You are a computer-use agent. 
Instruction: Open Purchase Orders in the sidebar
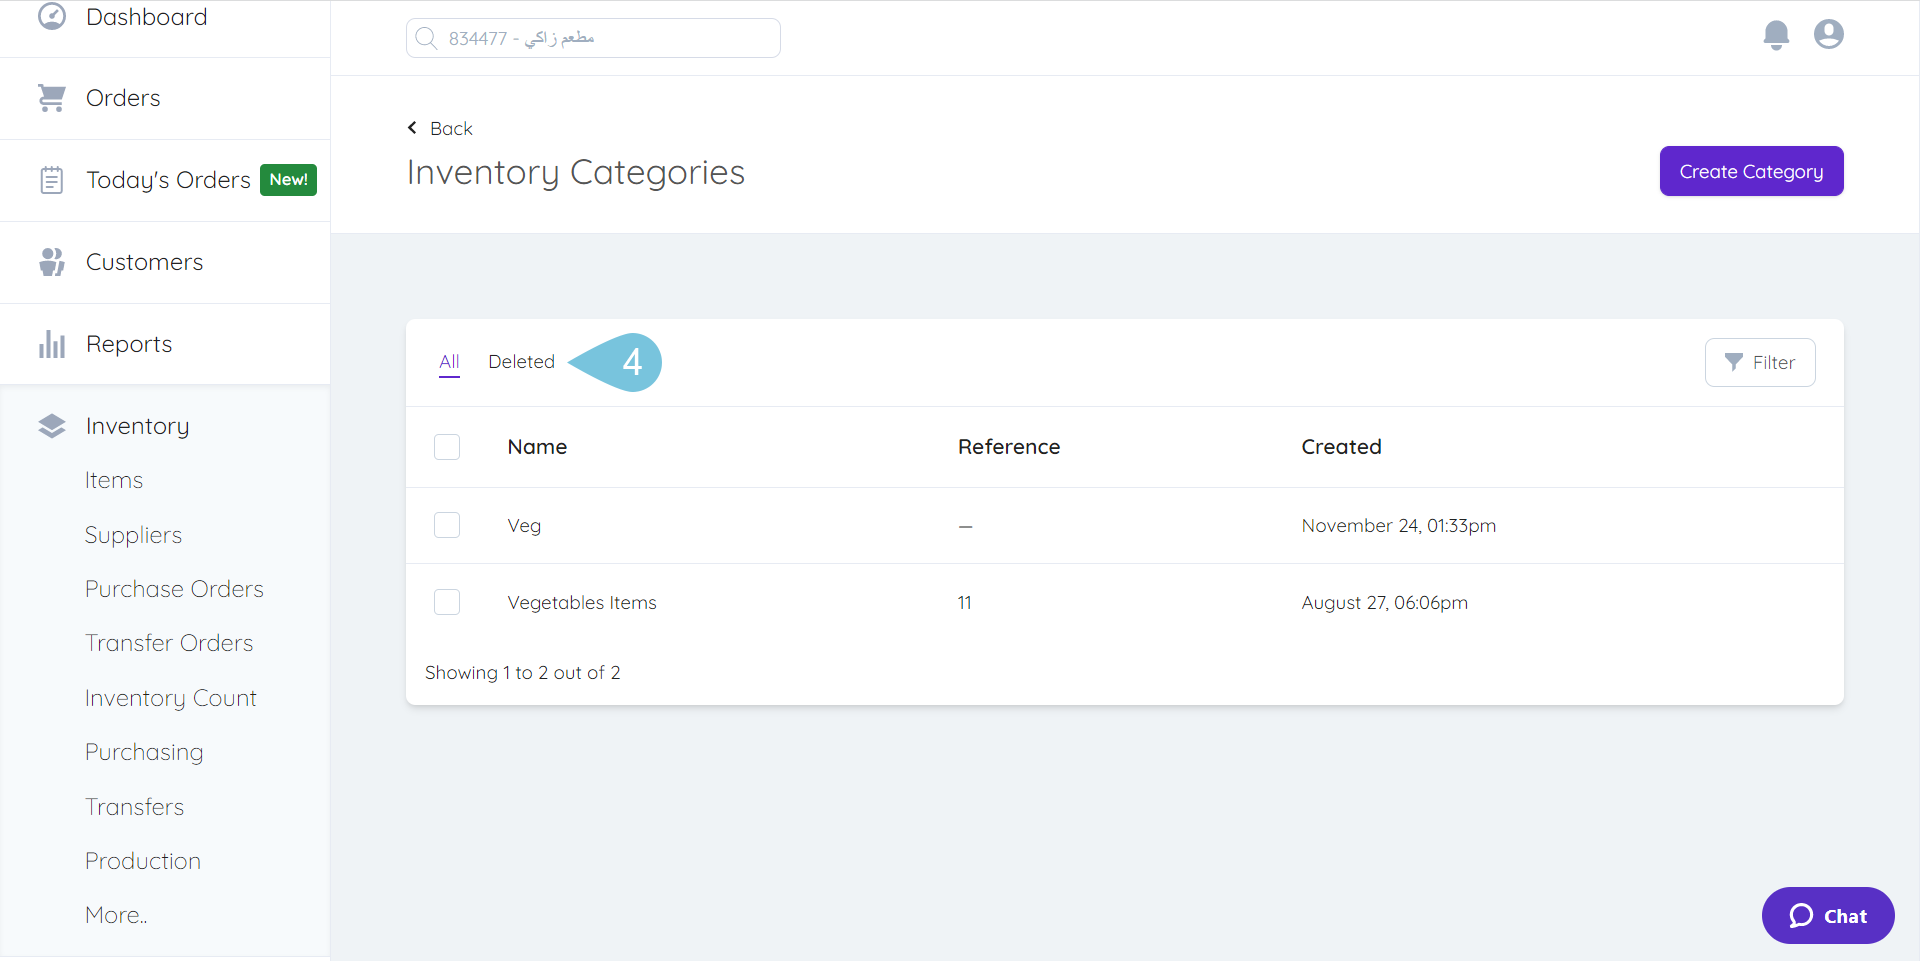point(174,589)
